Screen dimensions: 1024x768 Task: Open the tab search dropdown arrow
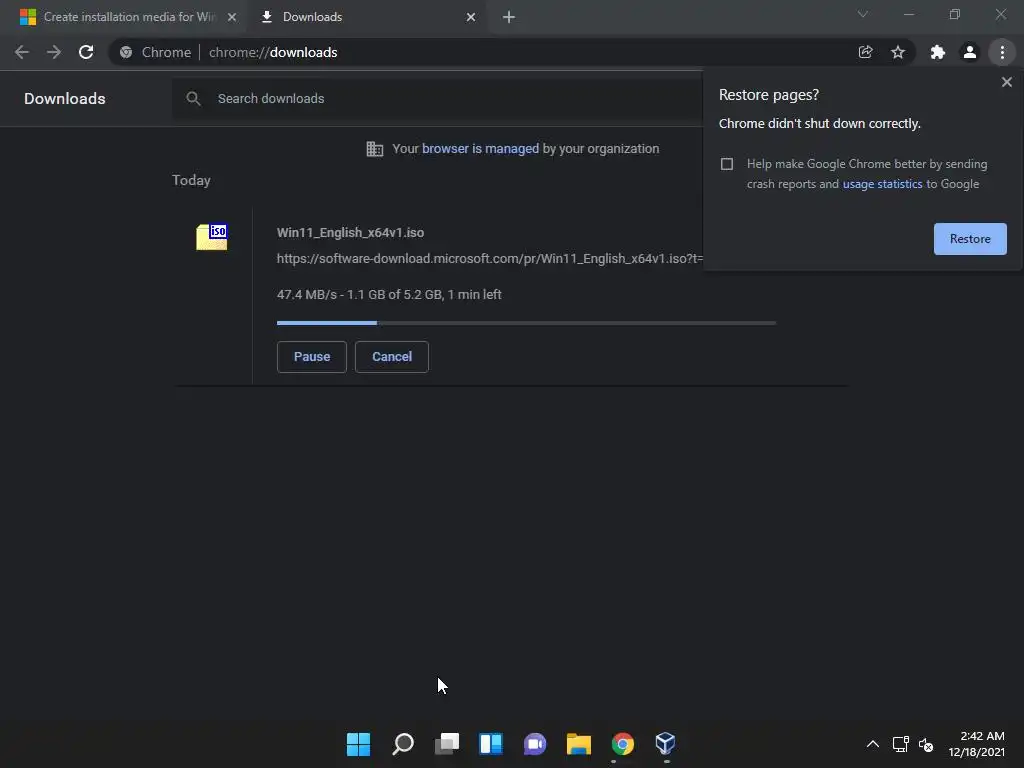click(x=863, y=14)
